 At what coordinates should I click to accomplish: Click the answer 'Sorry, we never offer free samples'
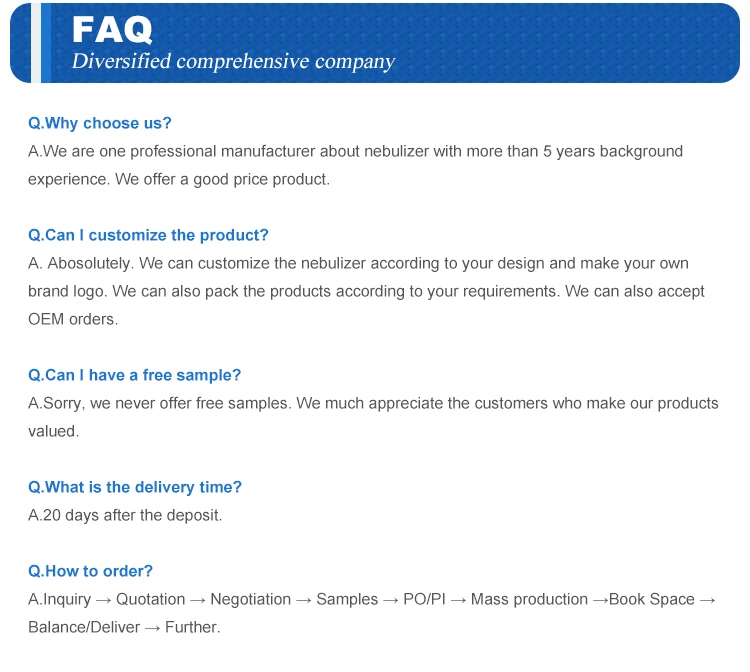coord(159,404)
